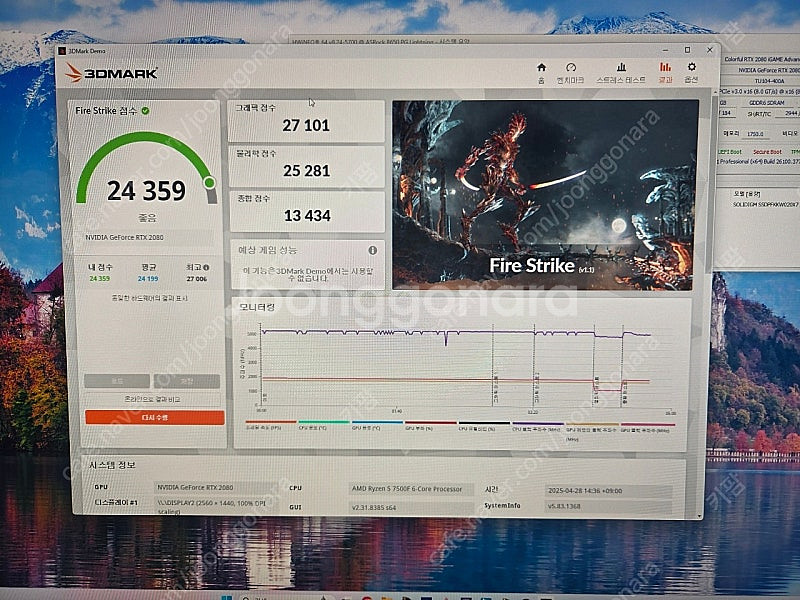Toggle the CPU 온도 legend line
This screenshot has height=600, width=800.
[323, 425]
